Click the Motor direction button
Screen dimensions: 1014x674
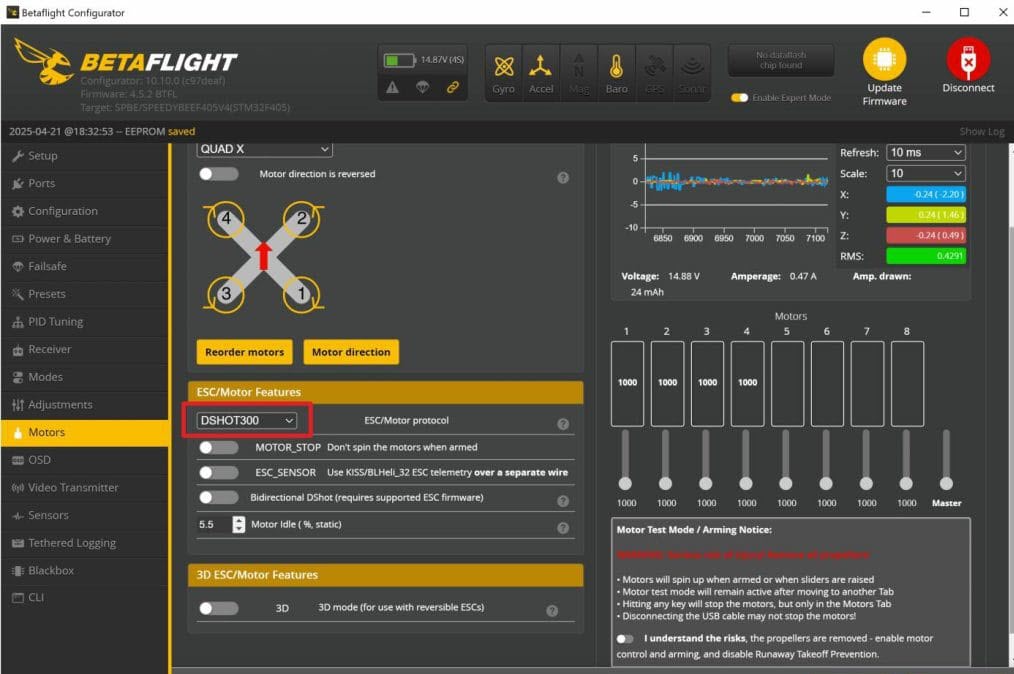coord(351,353)
